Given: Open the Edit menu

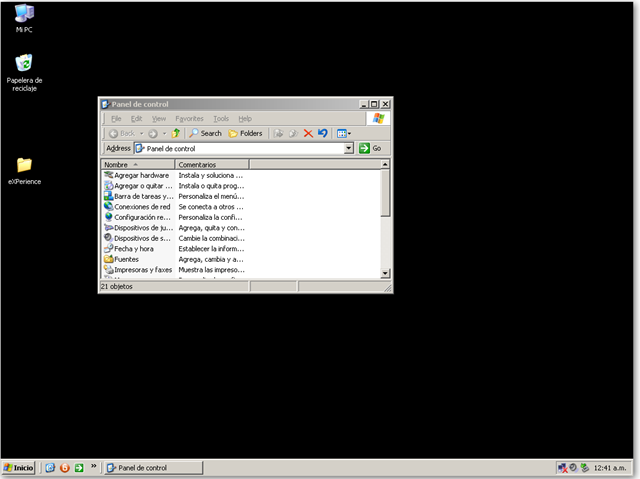Looking at the screenshot, I should [136, 119].
